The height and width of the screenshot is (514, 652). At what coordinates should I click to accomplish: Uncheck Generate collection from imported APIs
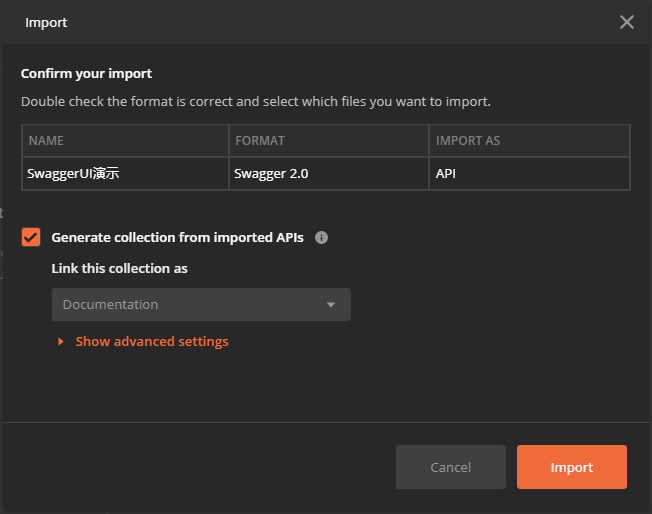(31, 237)
